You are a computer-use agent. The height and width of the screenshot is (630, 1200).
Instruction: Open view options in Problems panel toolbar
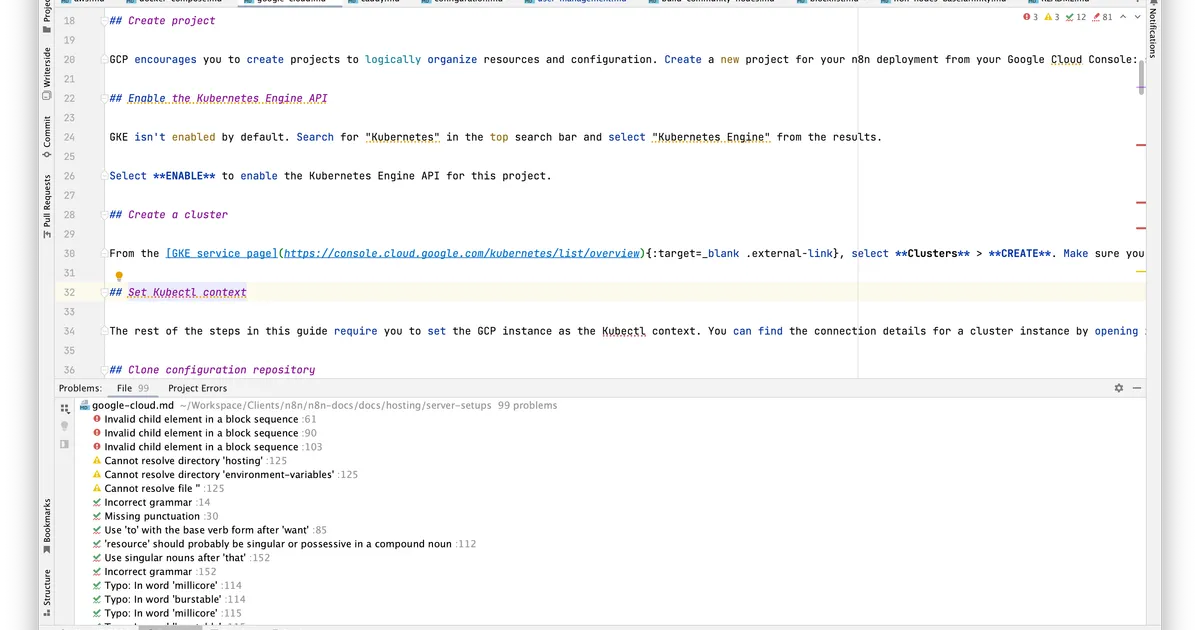[66, 408]
